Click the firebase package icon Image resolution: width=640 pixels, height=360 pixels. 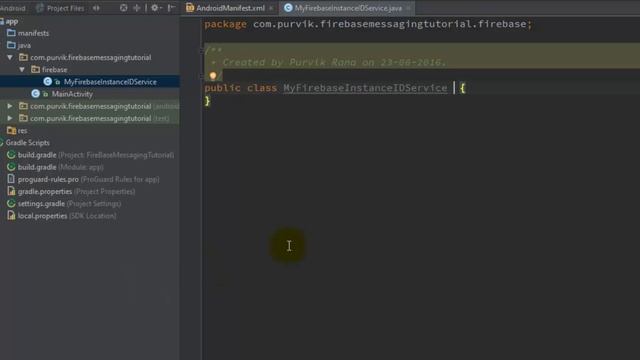tap(36, 69)
